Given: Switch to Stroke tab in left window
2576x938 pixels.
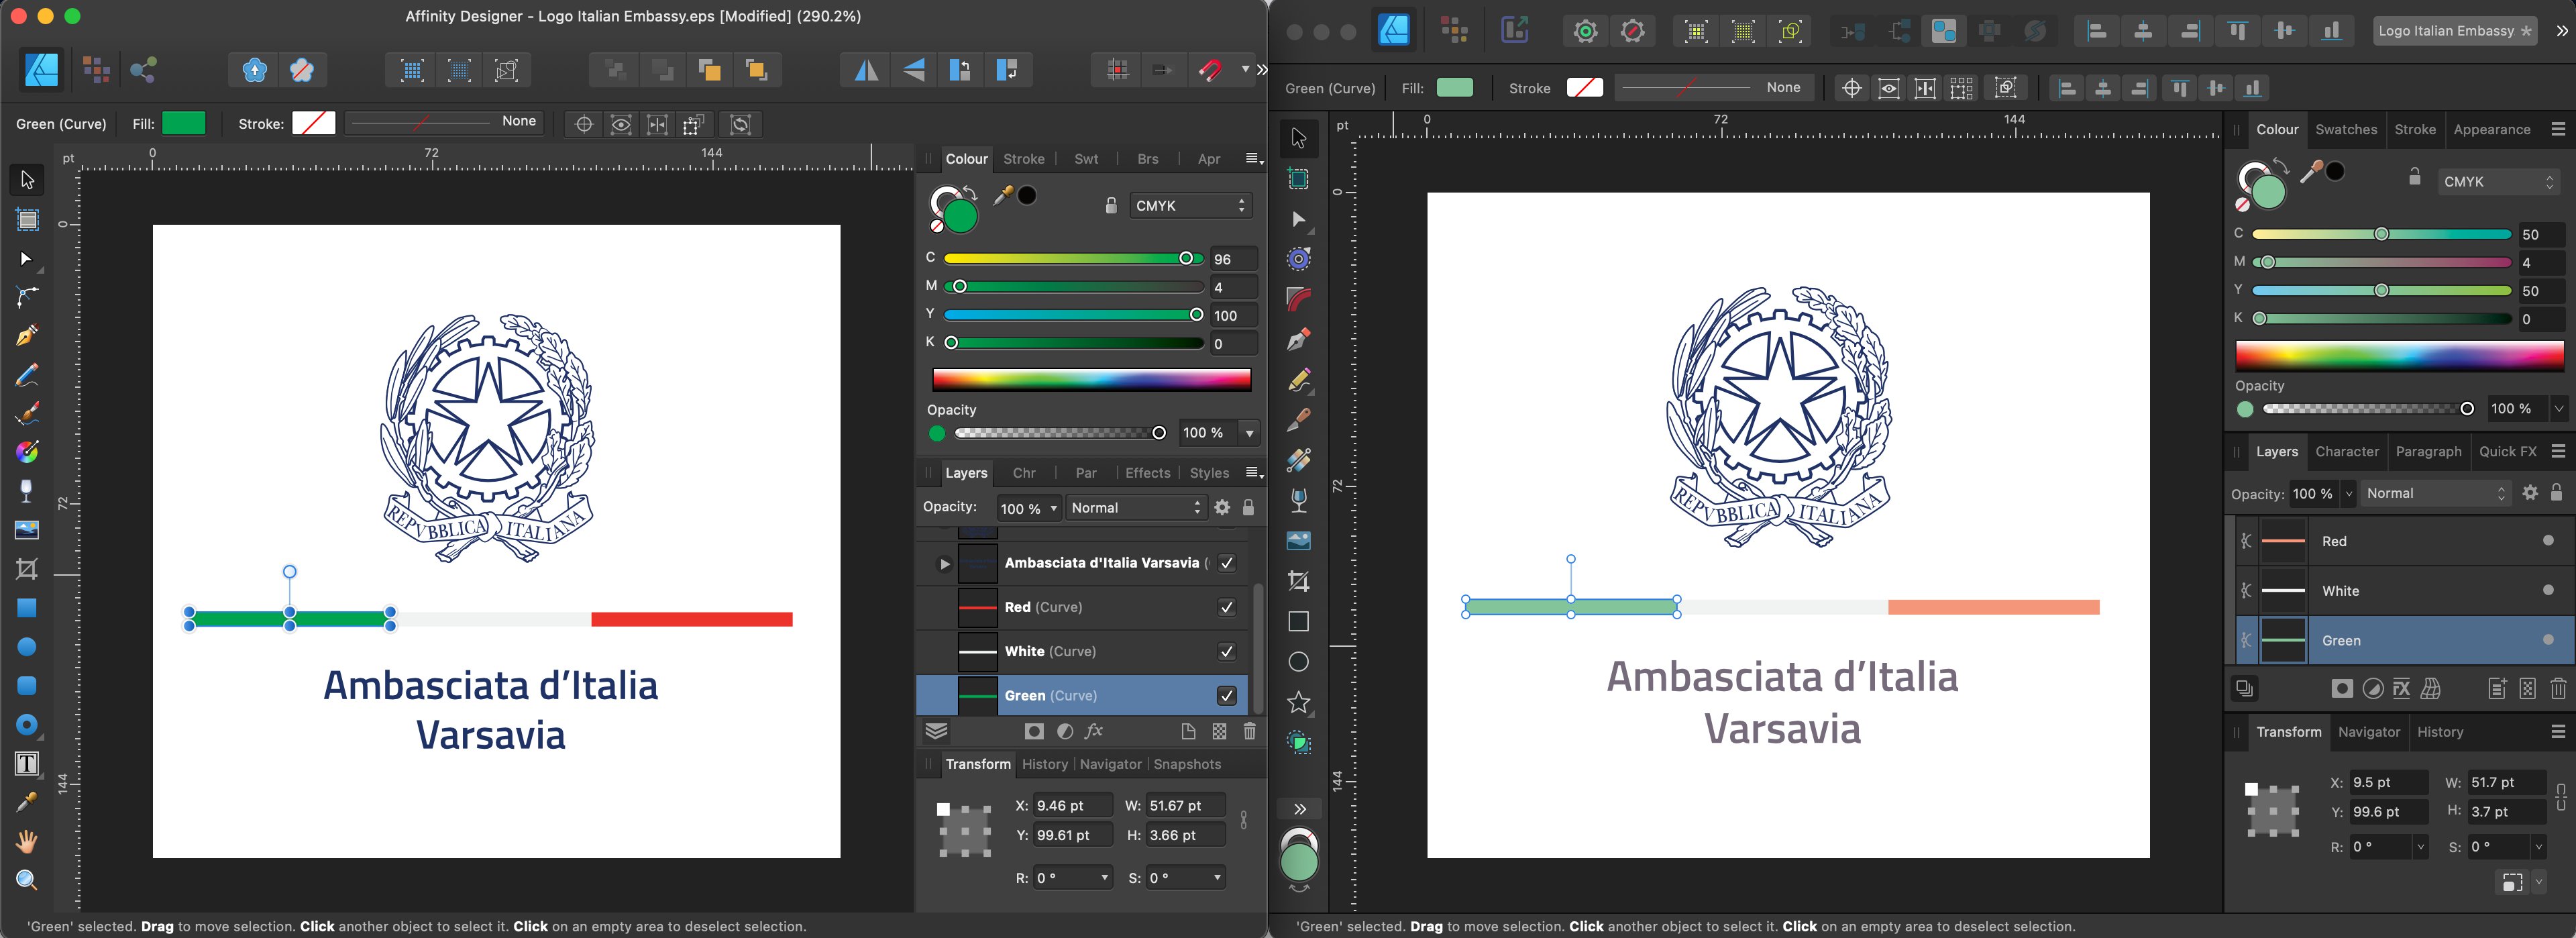Looking at the screenshot, I should point(1023,159).
